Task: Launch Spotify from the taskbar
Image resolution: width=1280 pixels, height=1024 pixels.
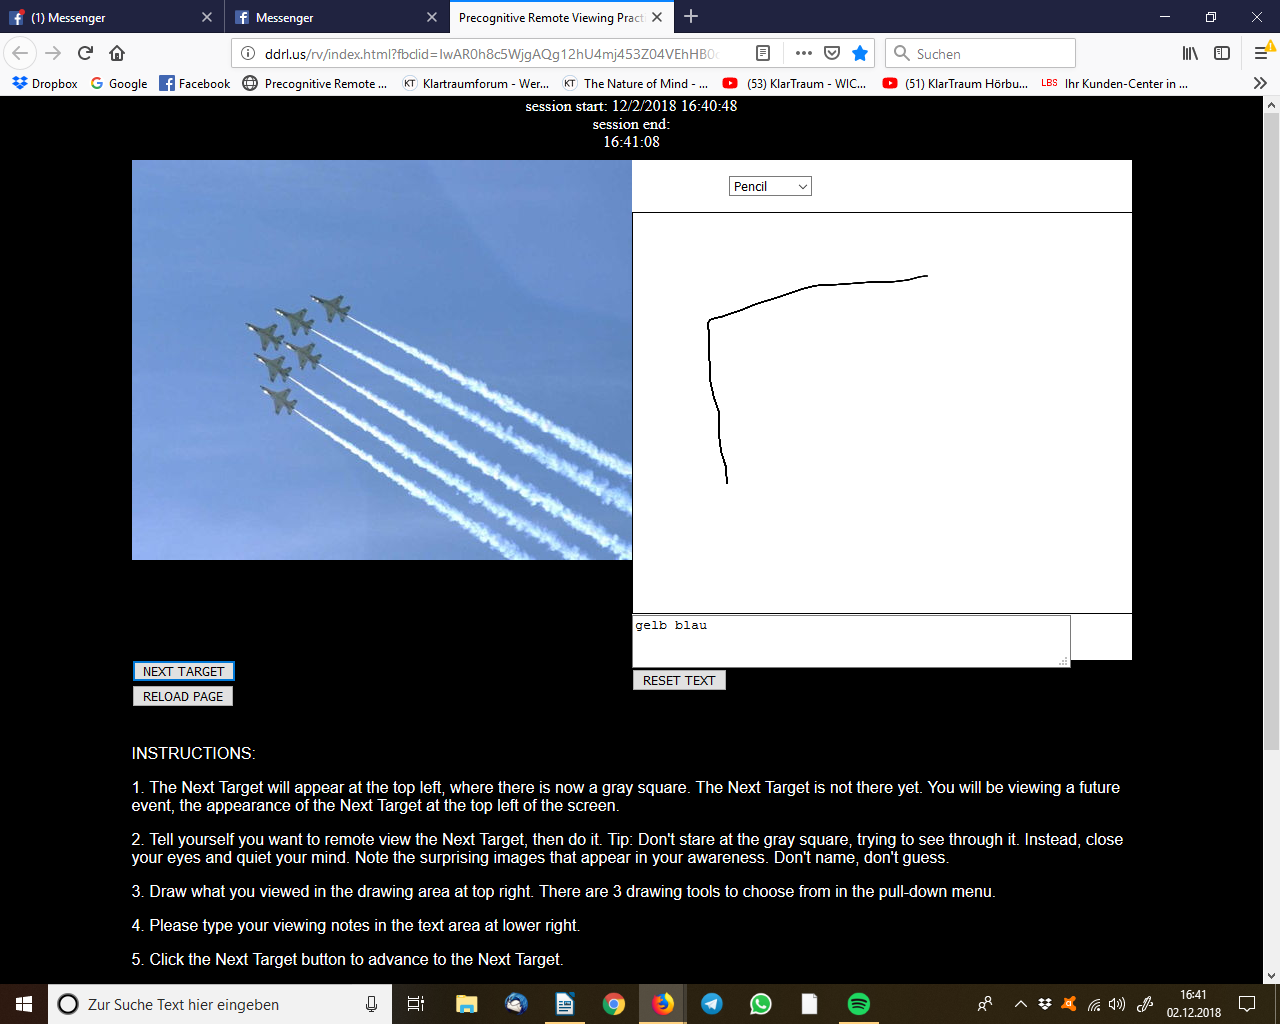Action: [x=858, y=1004]
